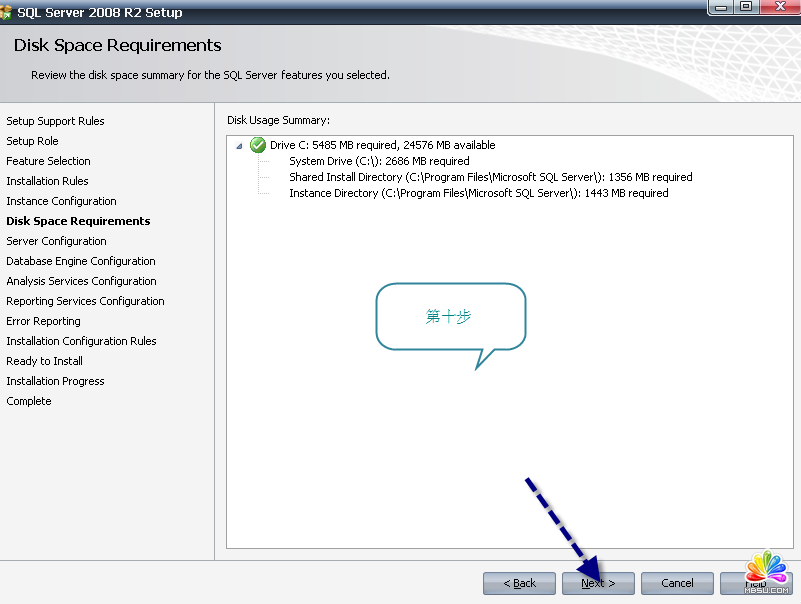
Task: Go to Feature Selection step
Action: [x=48, y=161]
